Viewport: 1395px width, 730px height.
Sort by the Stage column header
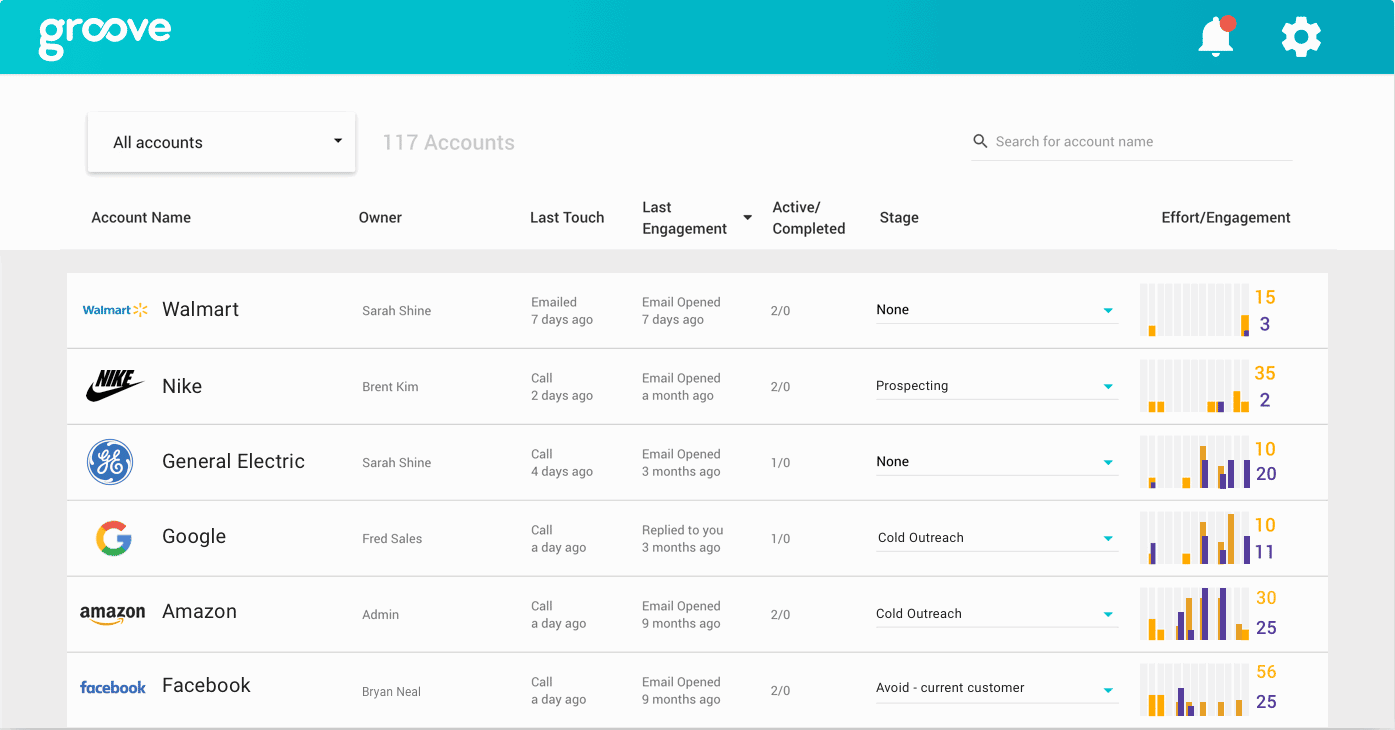click(x=899, y=217)
